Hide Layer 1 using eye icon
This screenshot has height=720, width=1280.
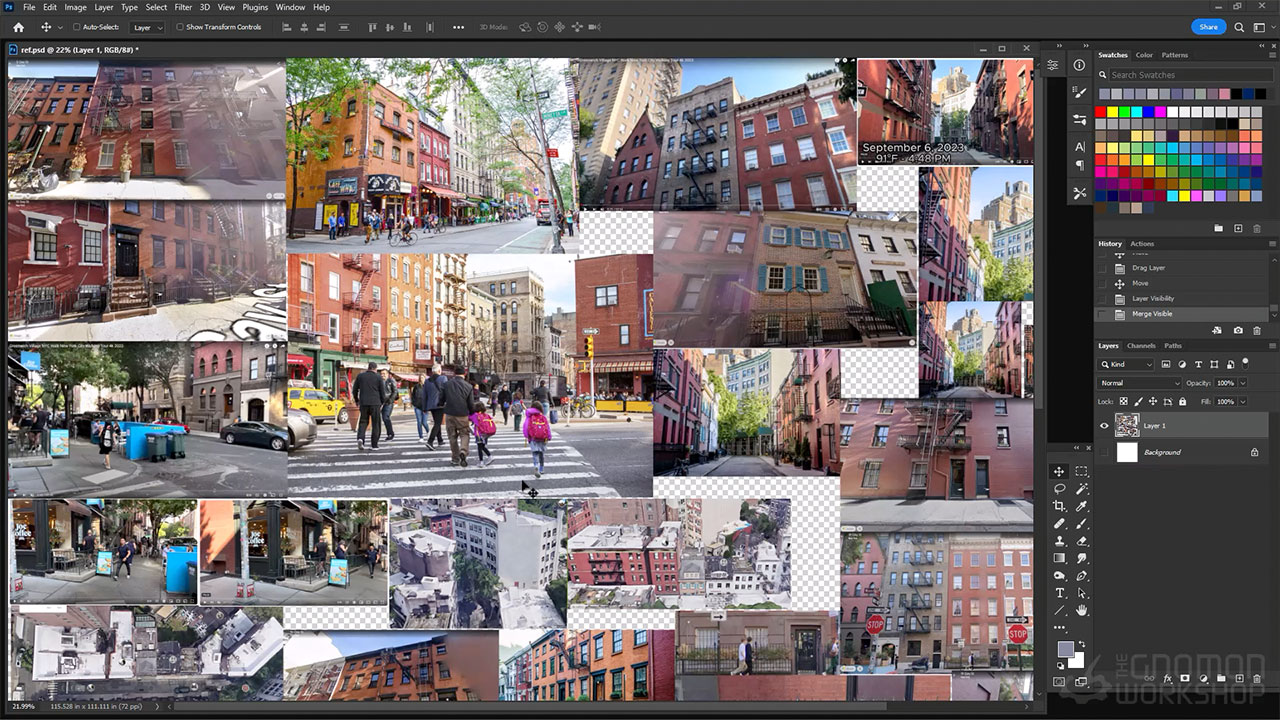tap(1104, 426)
